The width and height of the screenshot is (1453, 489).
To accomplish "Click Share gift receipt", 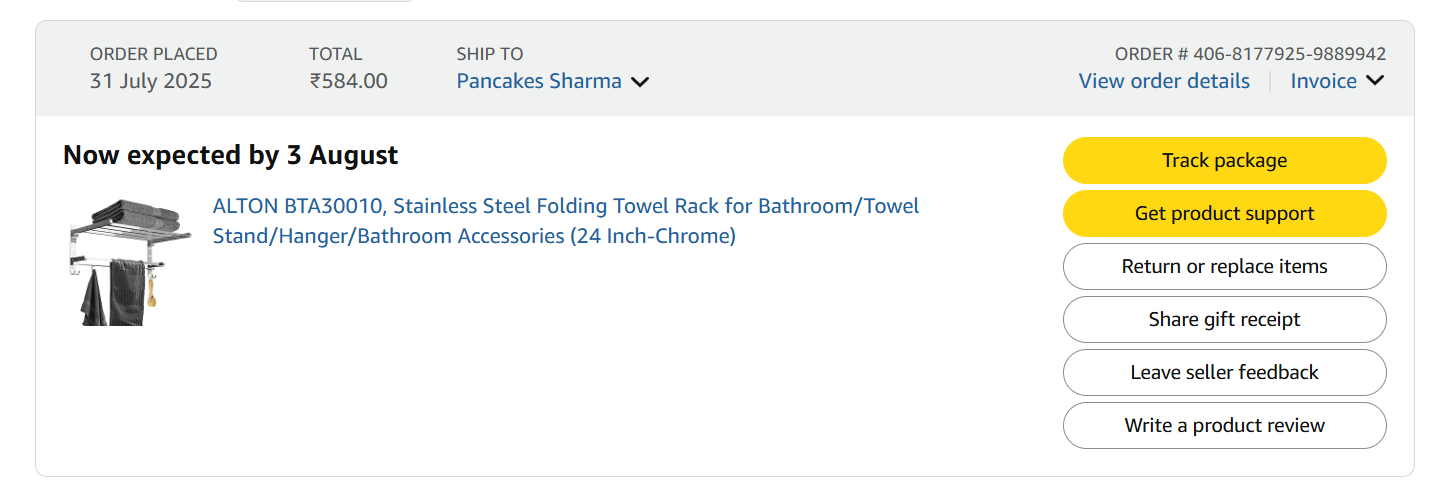I will pos(1224,320).
